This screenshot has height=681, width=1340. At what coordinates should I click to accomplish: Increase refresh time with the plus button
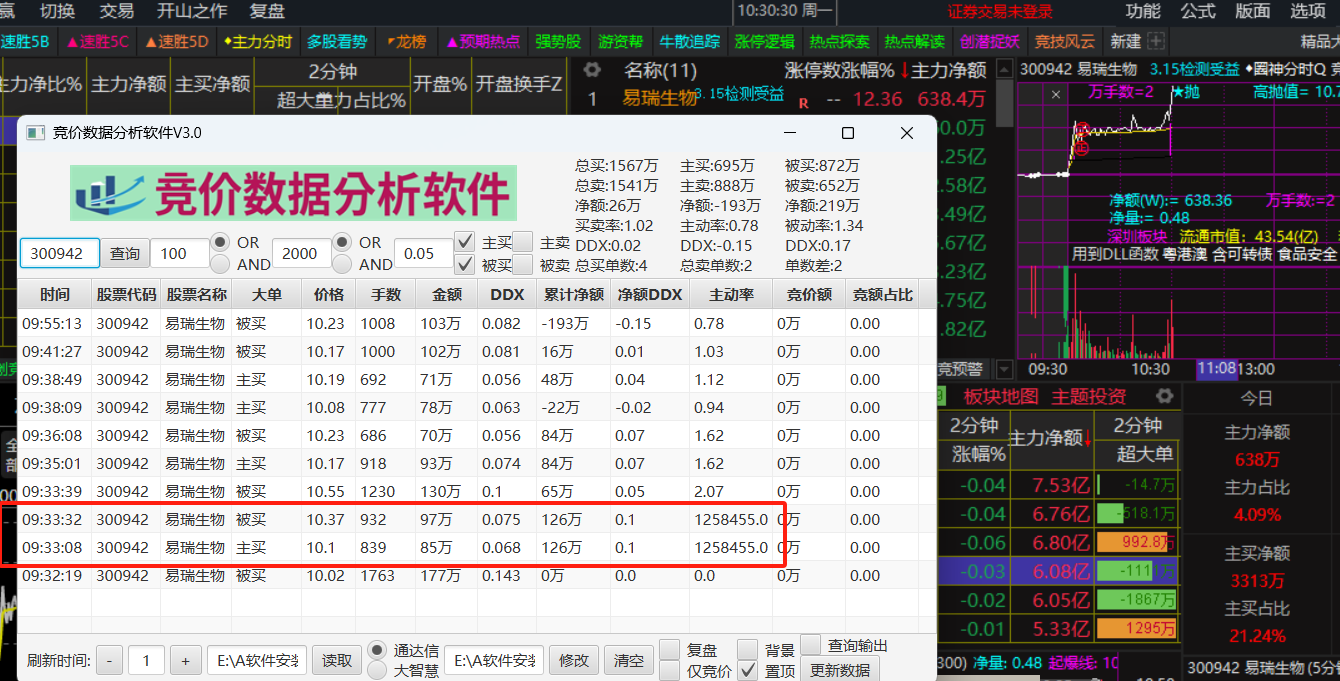pos(184,661)
